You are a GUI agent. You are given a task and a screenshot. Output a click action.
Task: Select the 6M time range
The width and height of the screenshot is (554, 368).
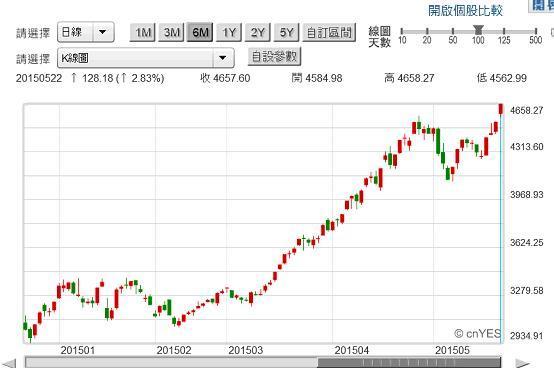click(200, 32)
